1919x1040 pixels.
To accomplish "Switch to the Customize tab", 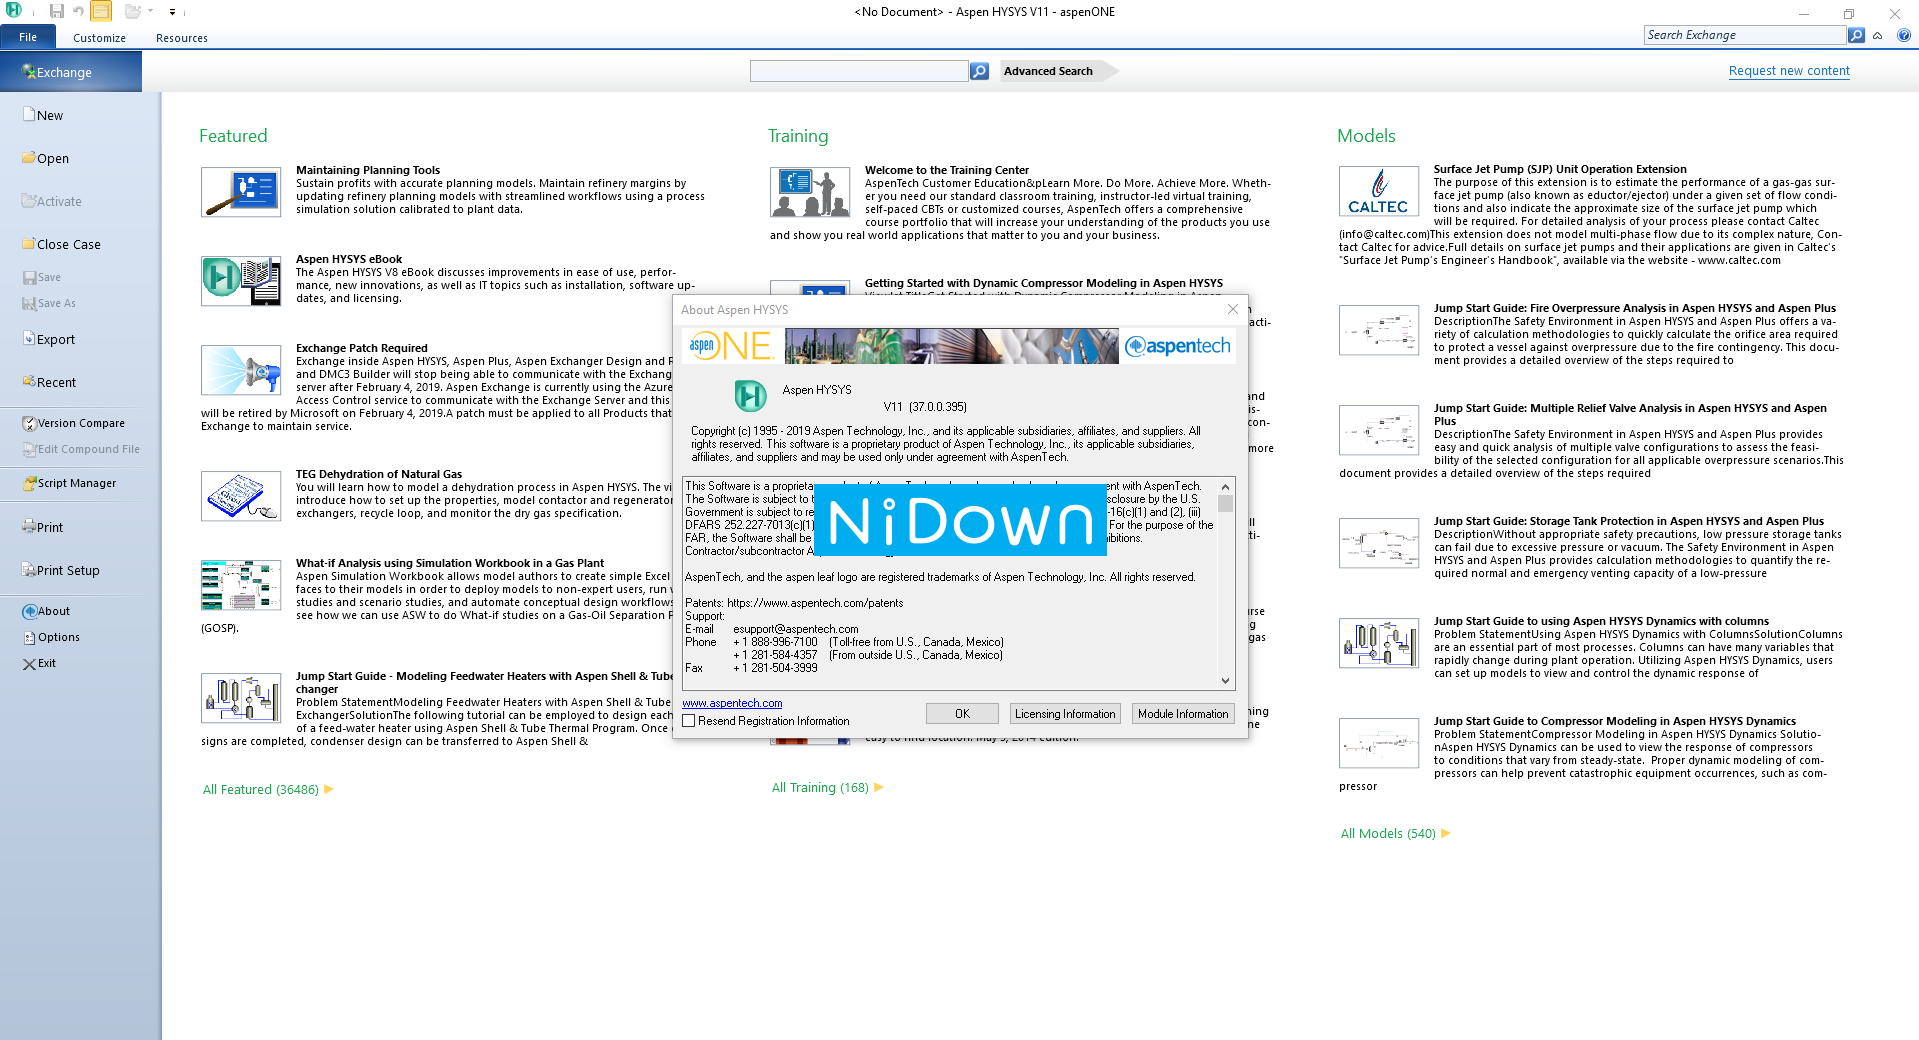I will coord(98,37).
